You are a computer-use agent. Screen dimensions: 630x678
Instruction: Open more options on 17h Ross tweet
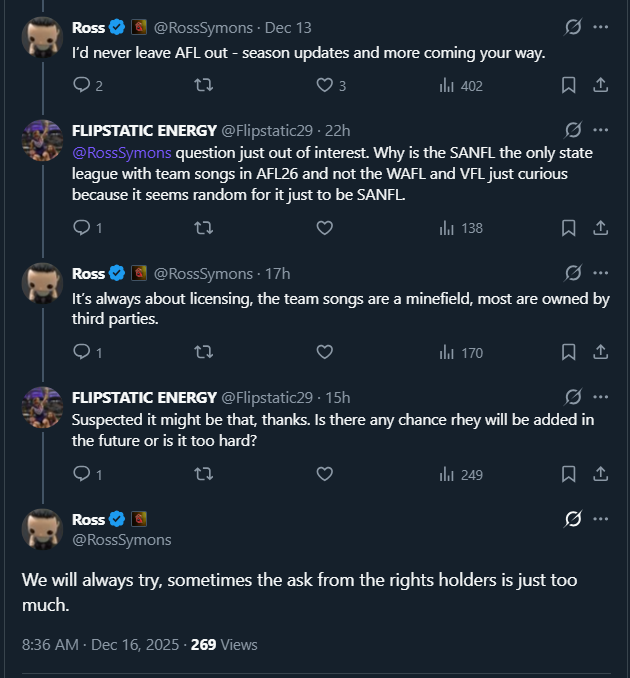tap(600, 272)
